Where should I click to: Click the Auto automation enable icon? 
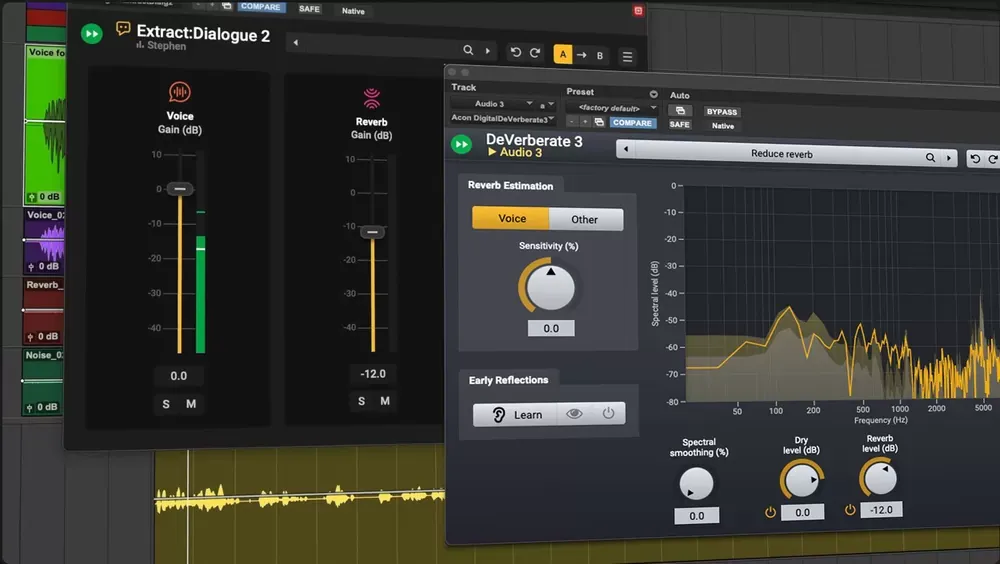680,110
